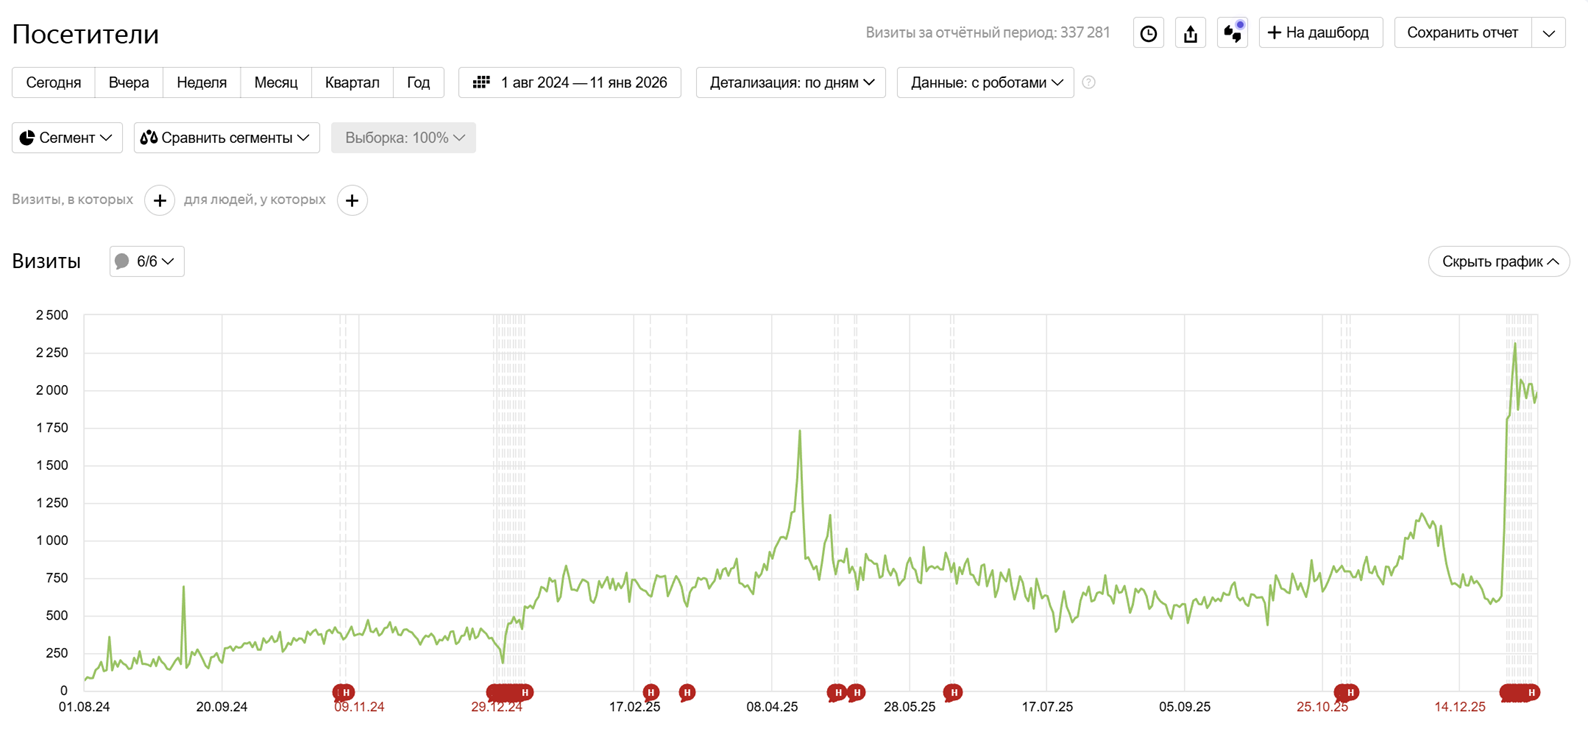
Task: Click the export/share report icon
Action: 1190,33
